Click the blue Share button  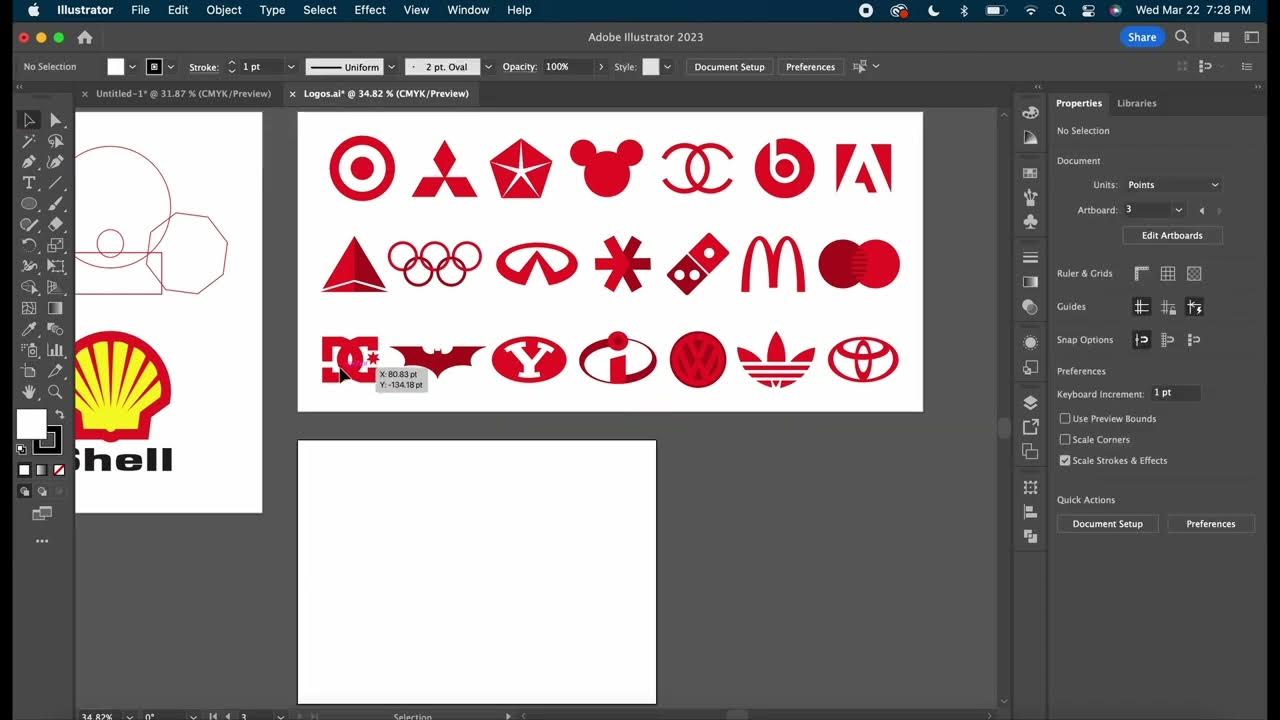(x=1142, y=37)
